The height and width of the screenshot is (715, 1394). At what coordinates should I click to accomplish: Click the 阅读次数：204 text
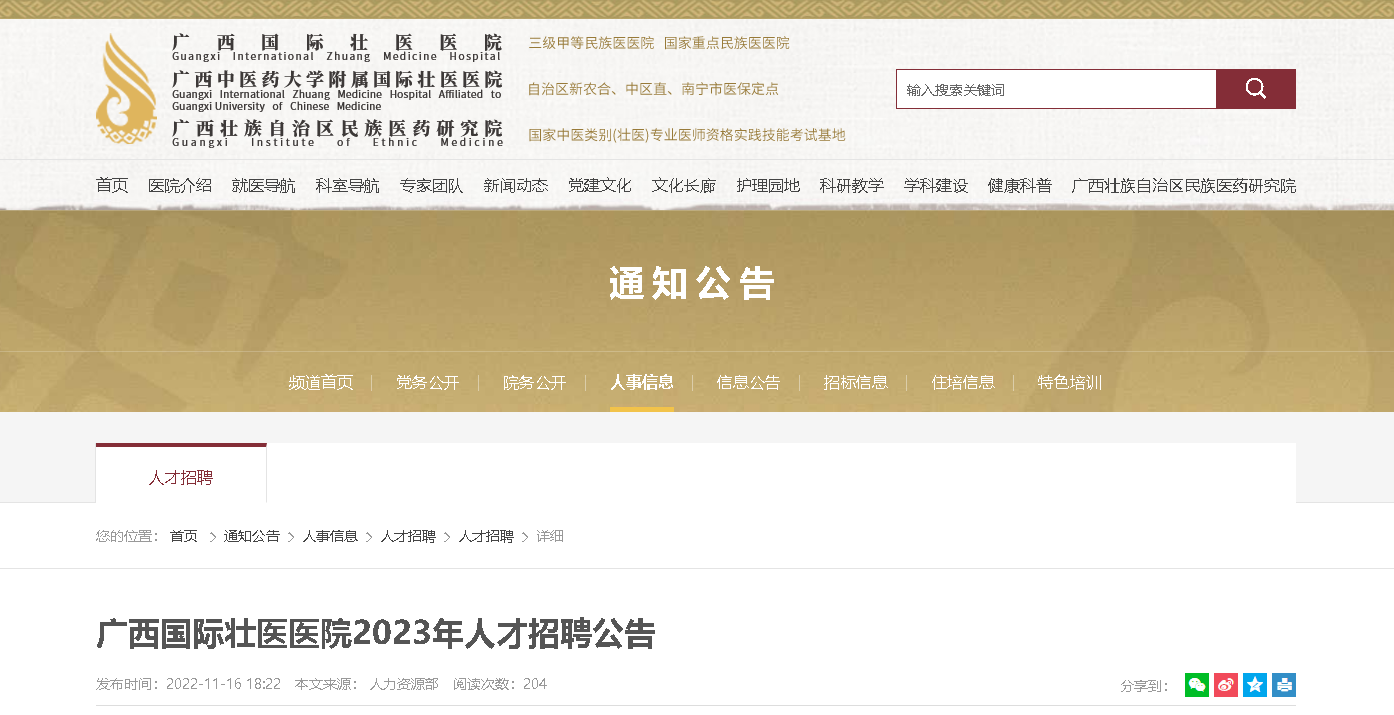tap(500, 684)
